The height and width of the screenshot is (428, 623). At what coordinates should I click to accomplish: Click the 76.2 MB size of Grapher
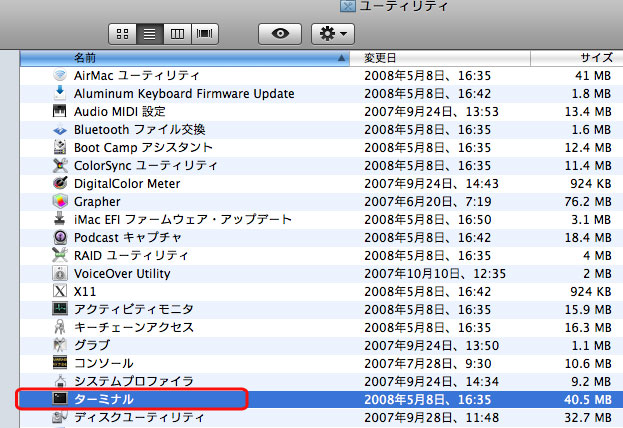coord(588,201)
